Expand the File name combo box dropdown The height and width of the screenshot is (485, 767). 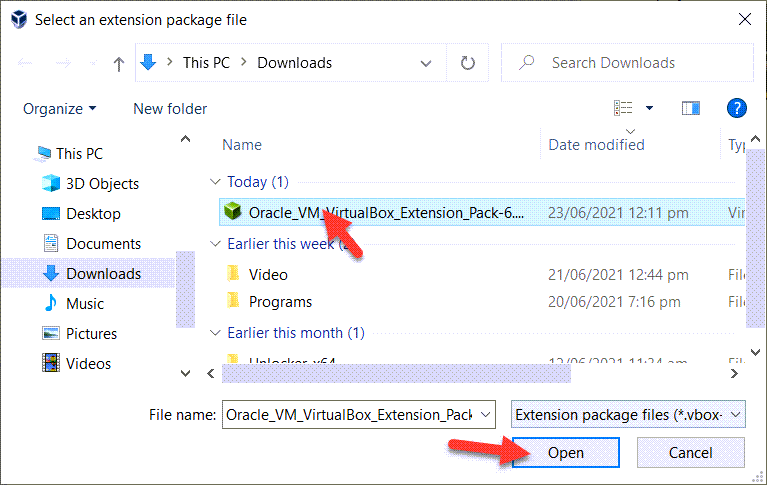click(x=486, y=414)
